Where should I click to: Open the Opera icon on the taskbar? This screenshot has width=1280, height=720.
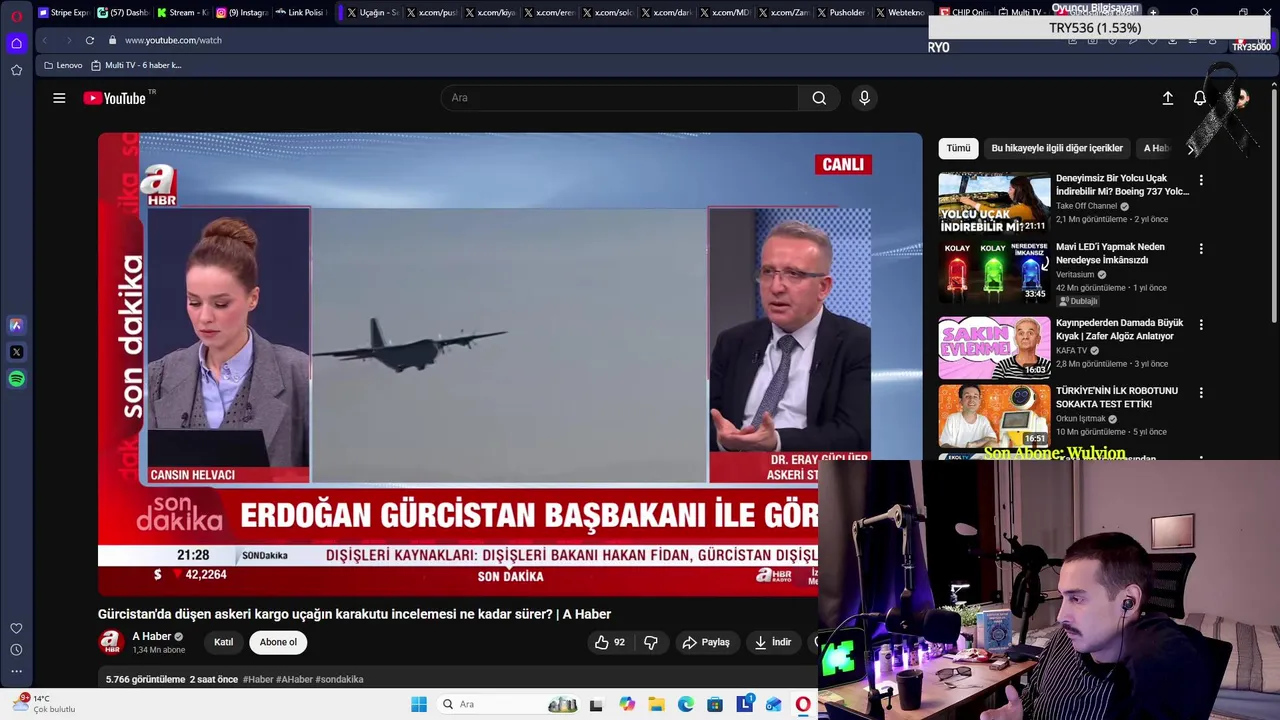click(803, 704)
